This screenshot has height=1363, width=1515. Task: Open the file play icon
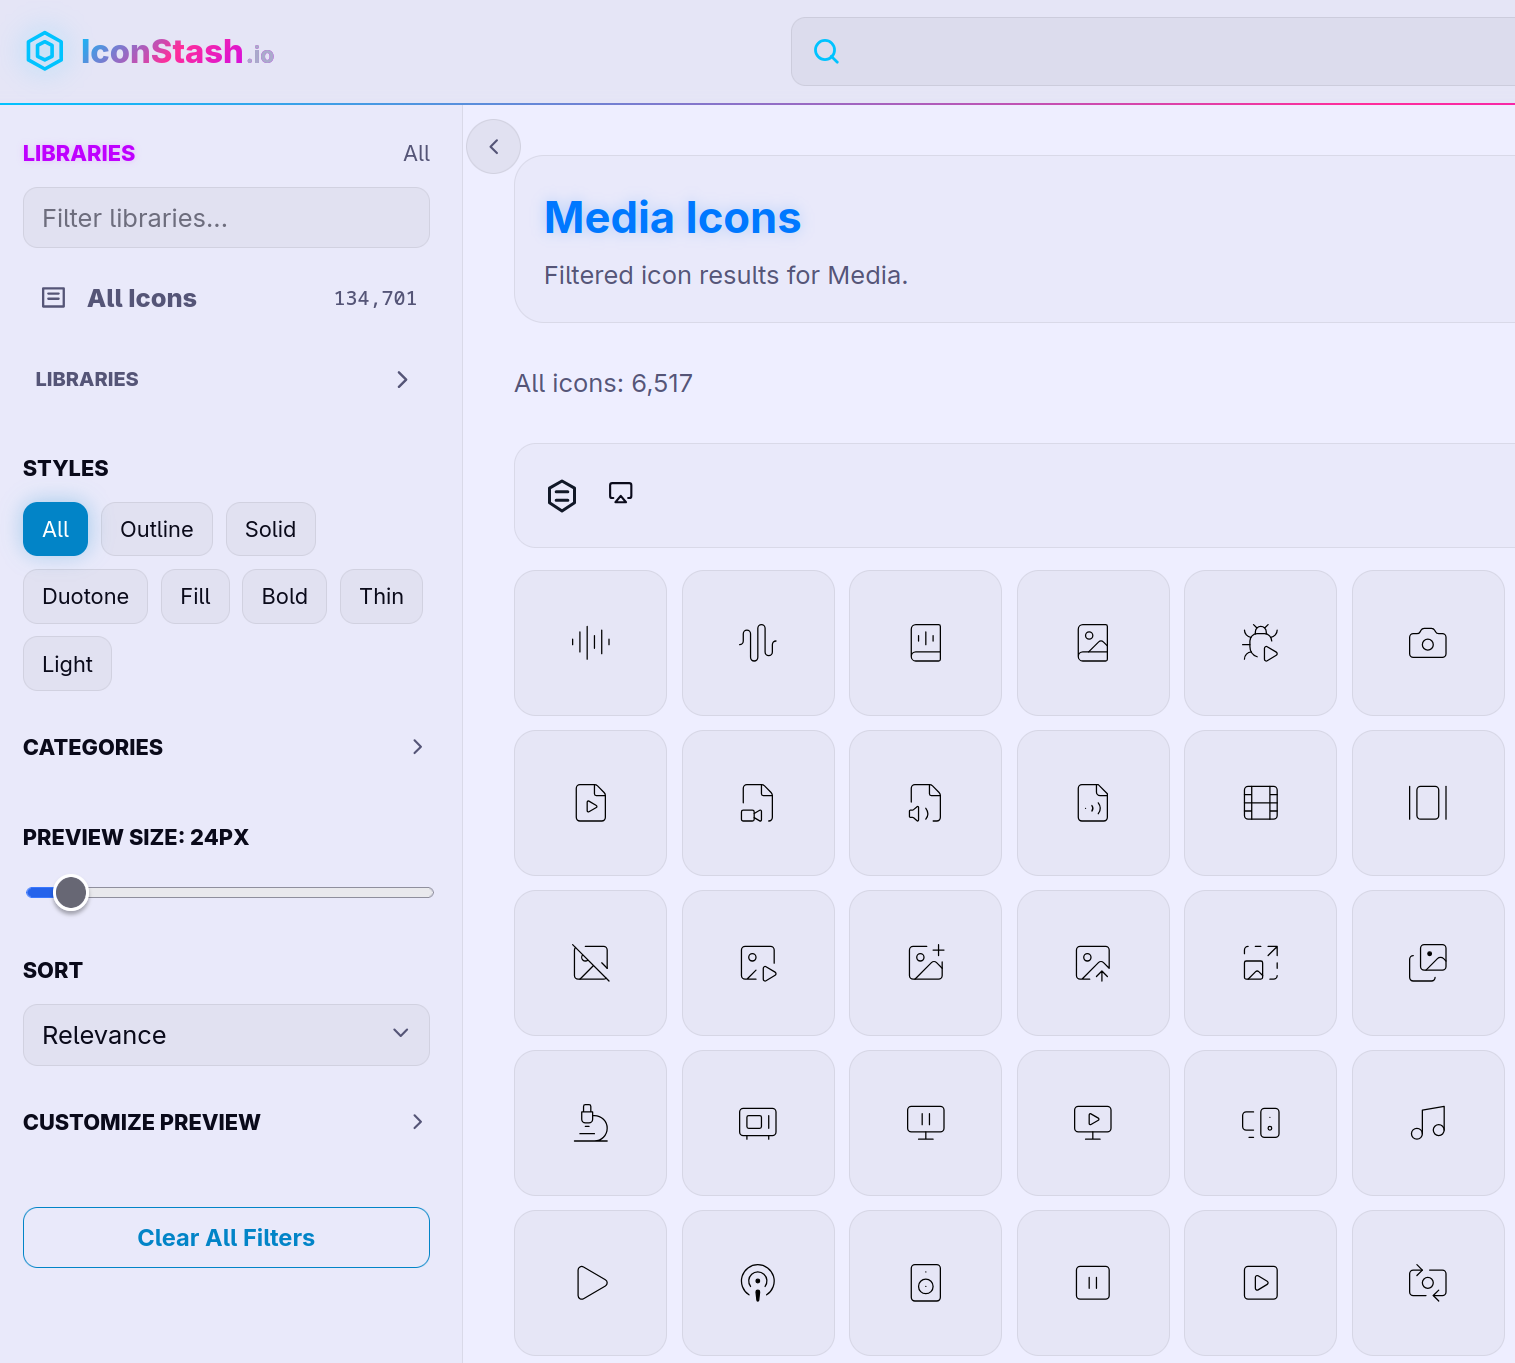(591, 803)
